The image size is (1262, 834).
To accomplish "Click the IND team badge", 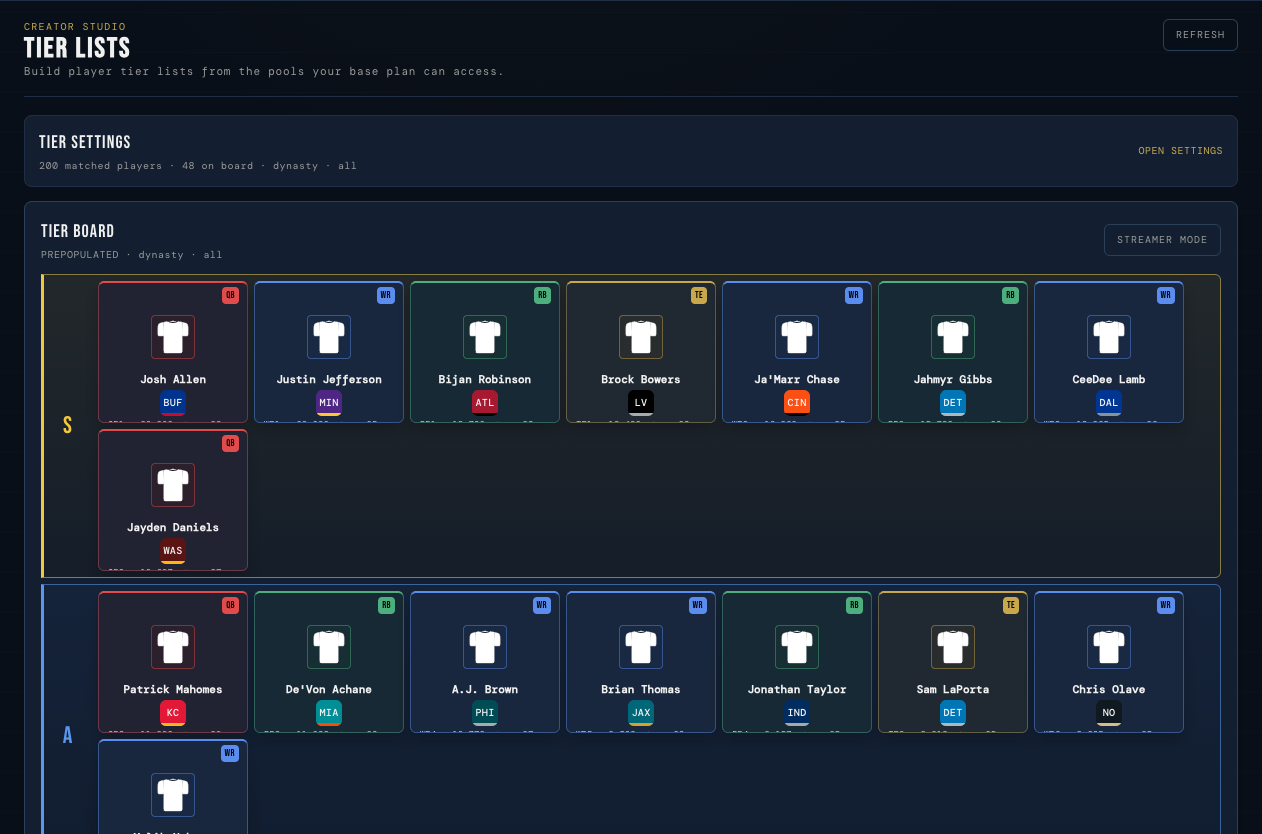I will [x=797, y=713].
